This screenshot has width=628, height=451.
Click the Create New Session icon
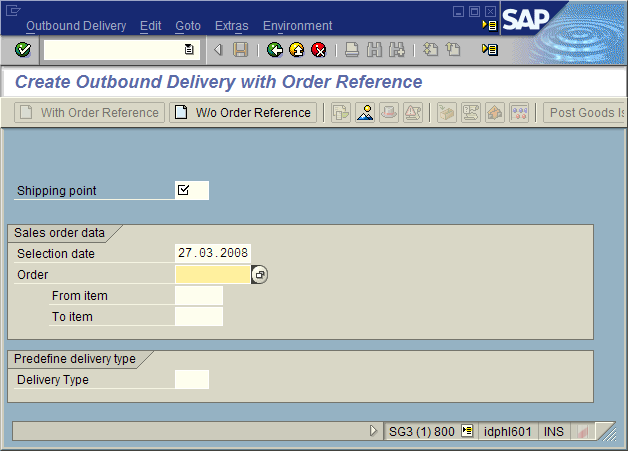click(431, 50)
